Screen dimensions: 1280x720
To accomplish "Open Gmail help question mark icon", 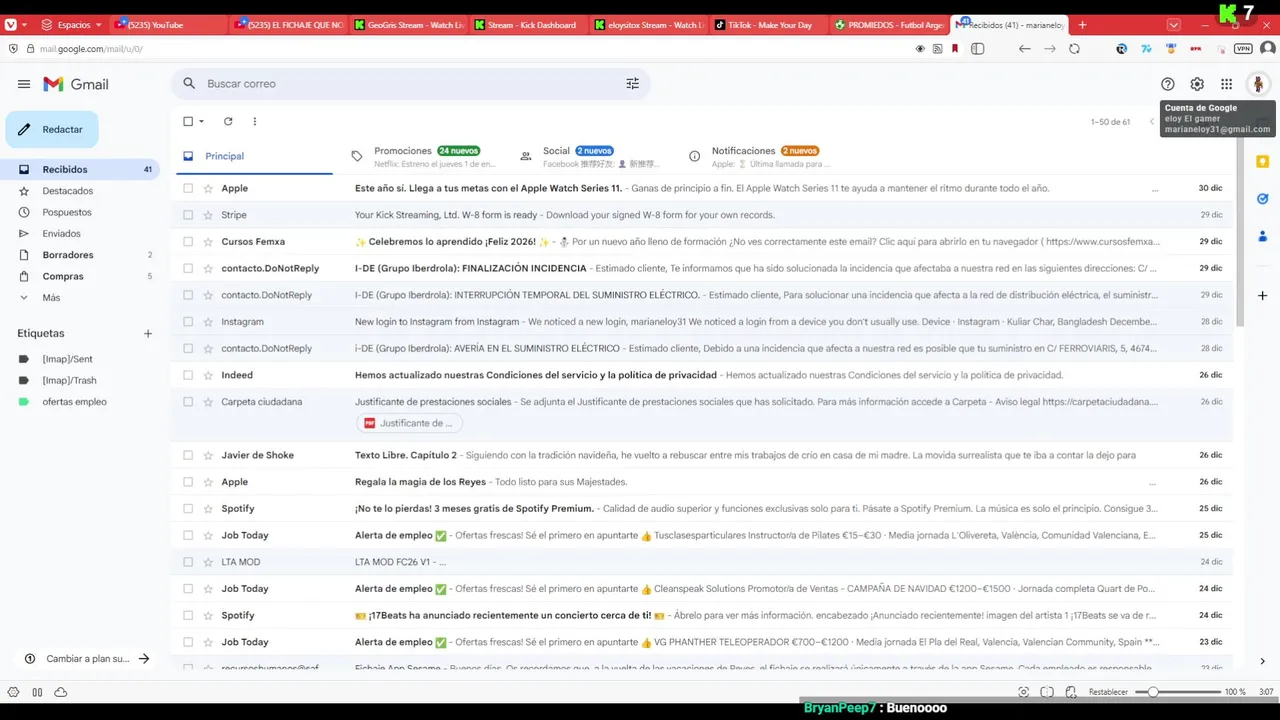I will [1167, 84].
